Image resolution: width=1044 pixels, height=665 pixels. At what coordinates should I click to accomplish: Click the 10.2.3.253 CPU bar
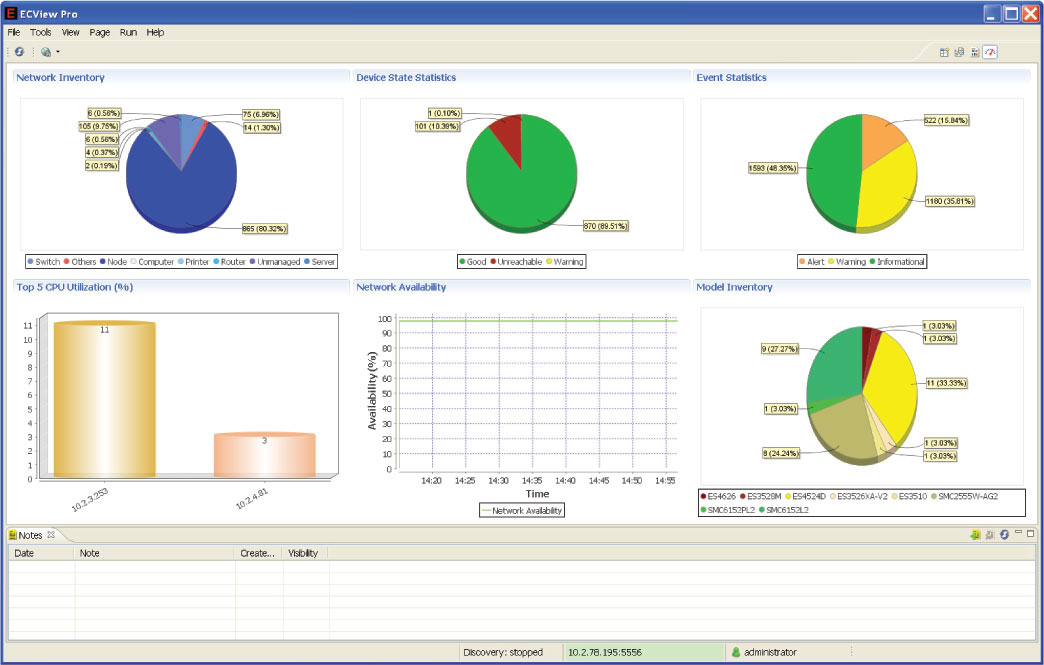click(x=105, y=399)
